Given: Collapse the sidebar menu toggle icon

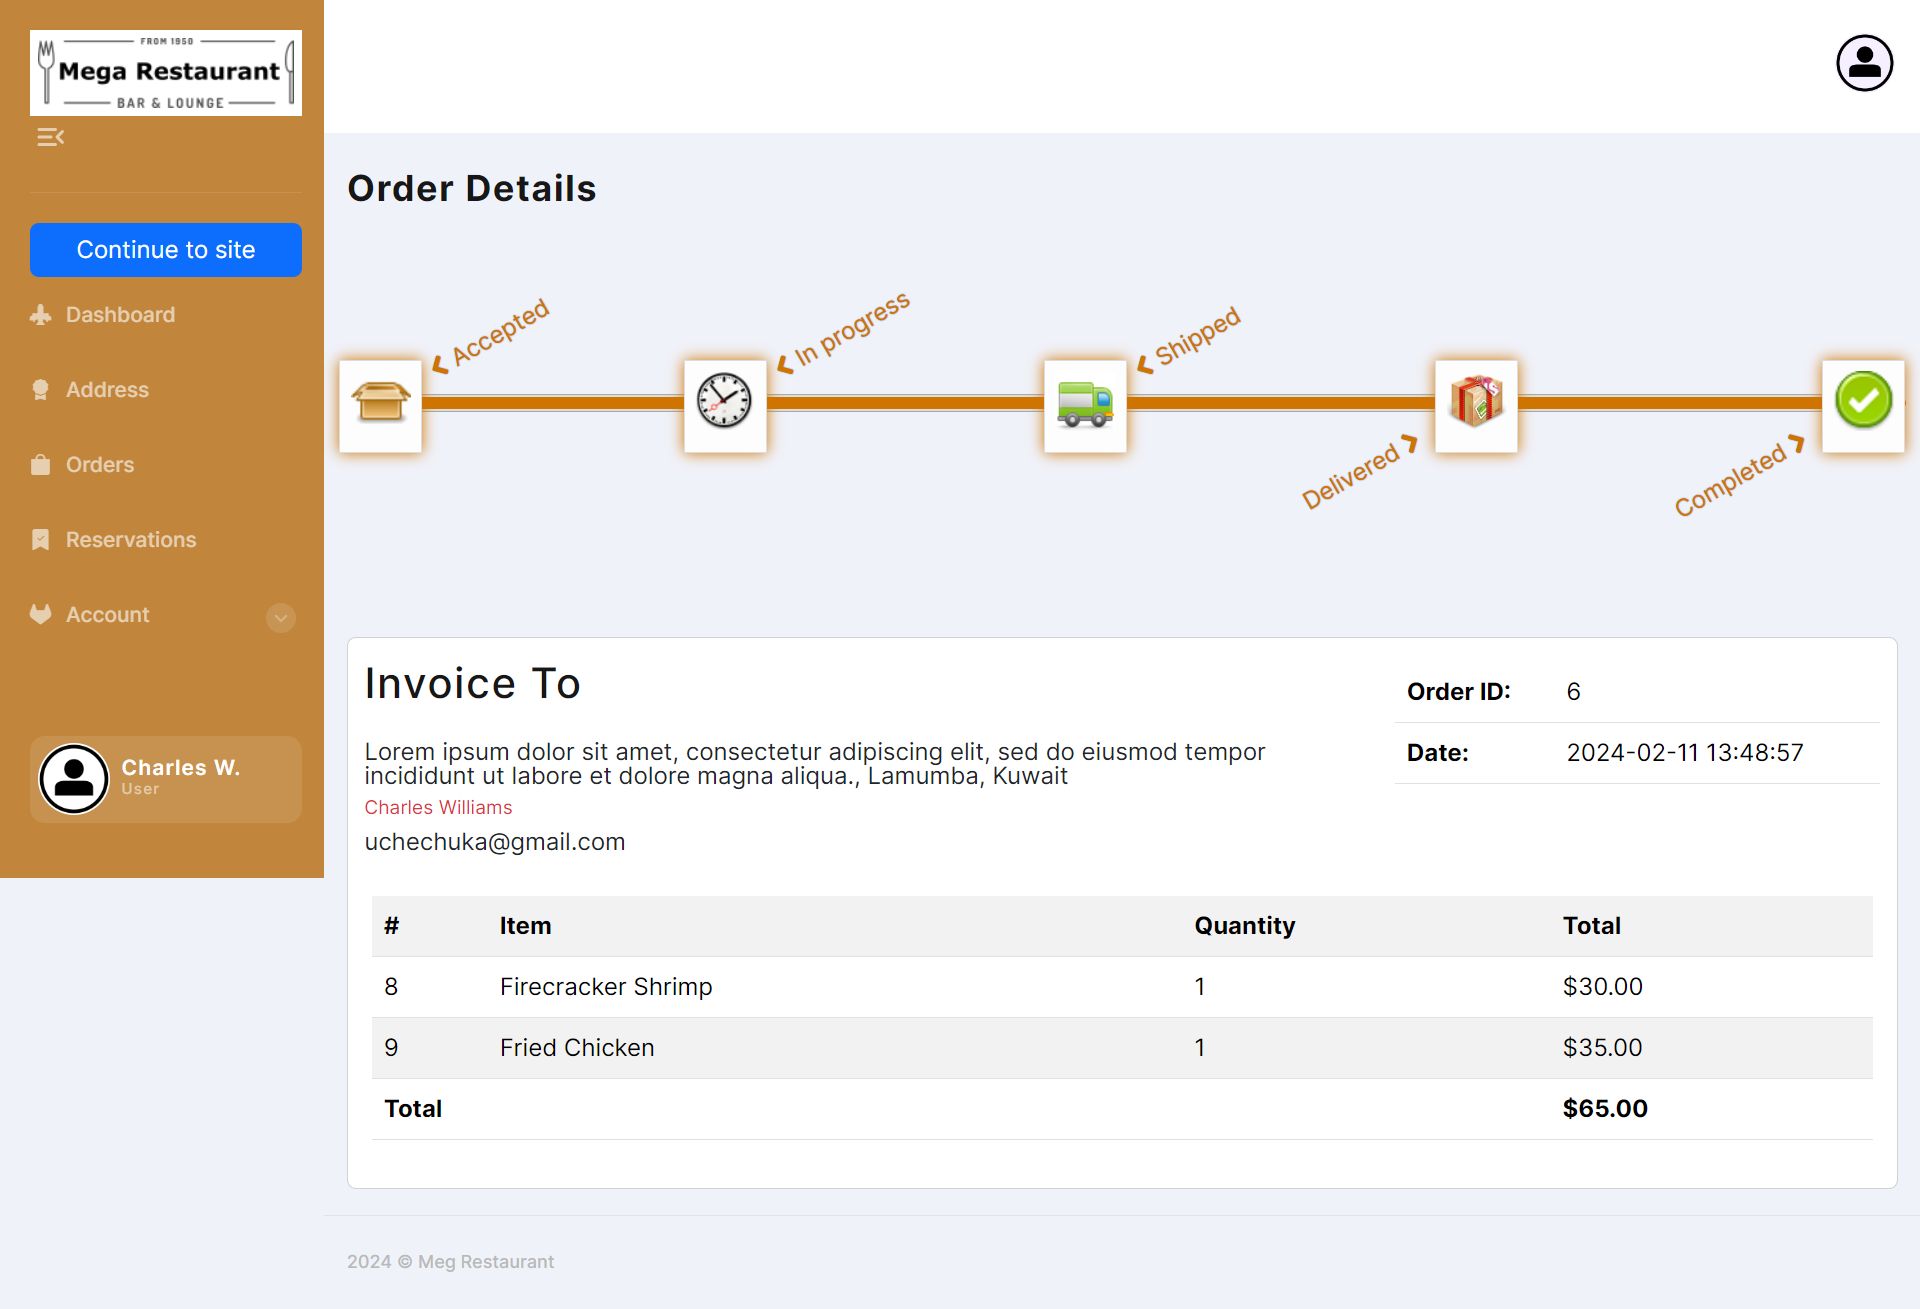Looking at the screenshot, I should 50,137.
